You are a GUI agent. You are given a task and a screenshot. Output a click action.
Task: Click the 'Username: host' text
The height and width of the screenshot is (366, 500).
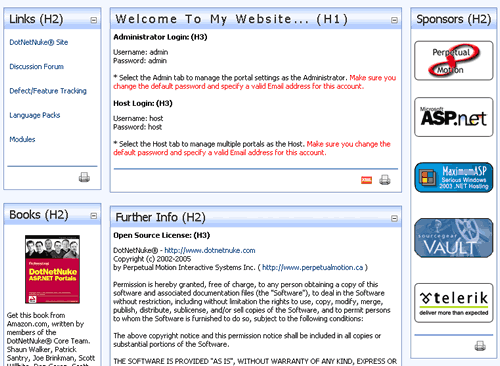[x=138, y=119]
